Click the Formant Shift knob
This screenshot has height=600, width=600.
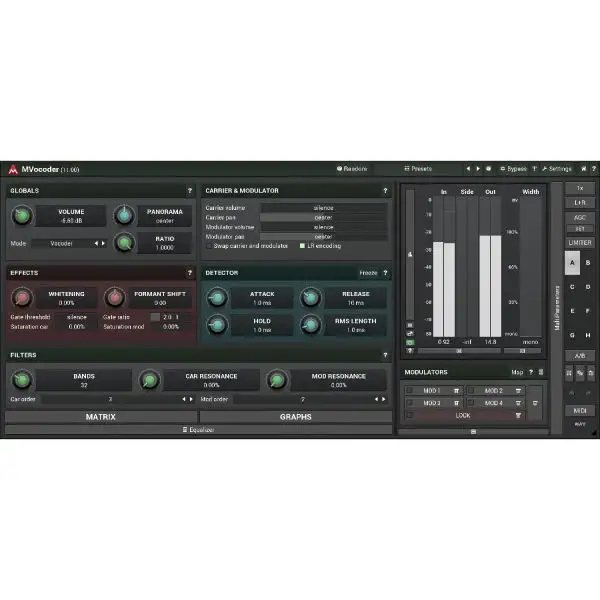pos(114,298)
